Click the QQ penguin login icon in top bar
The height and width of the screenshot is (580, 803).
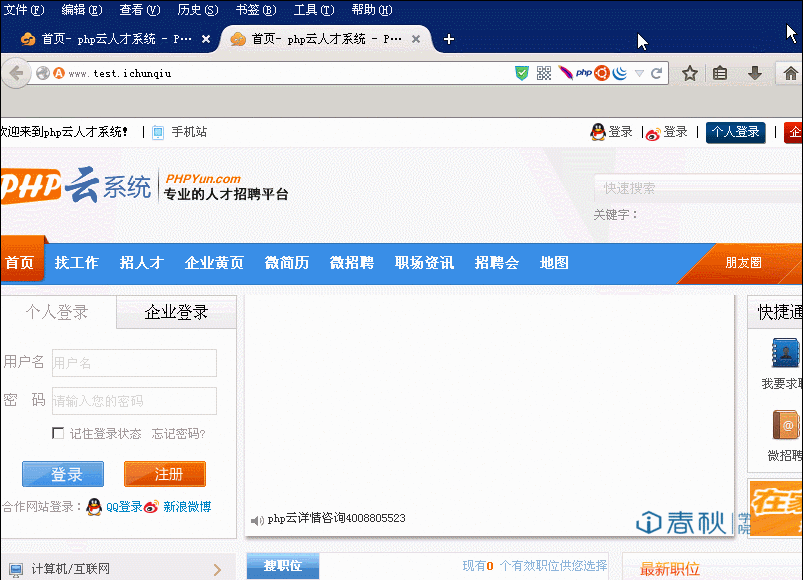[x=598, y=132]
